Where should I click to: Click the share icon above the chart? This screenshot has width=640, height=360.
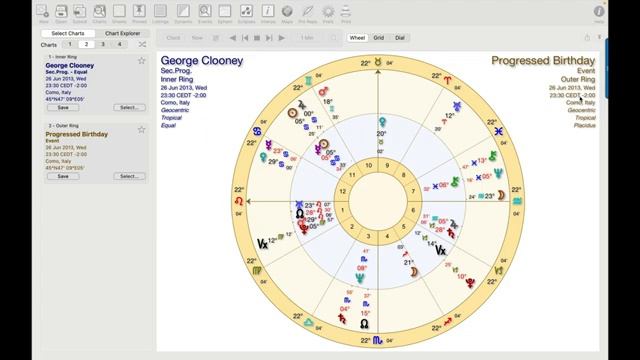pyautogui.click(x=587, y=38)
